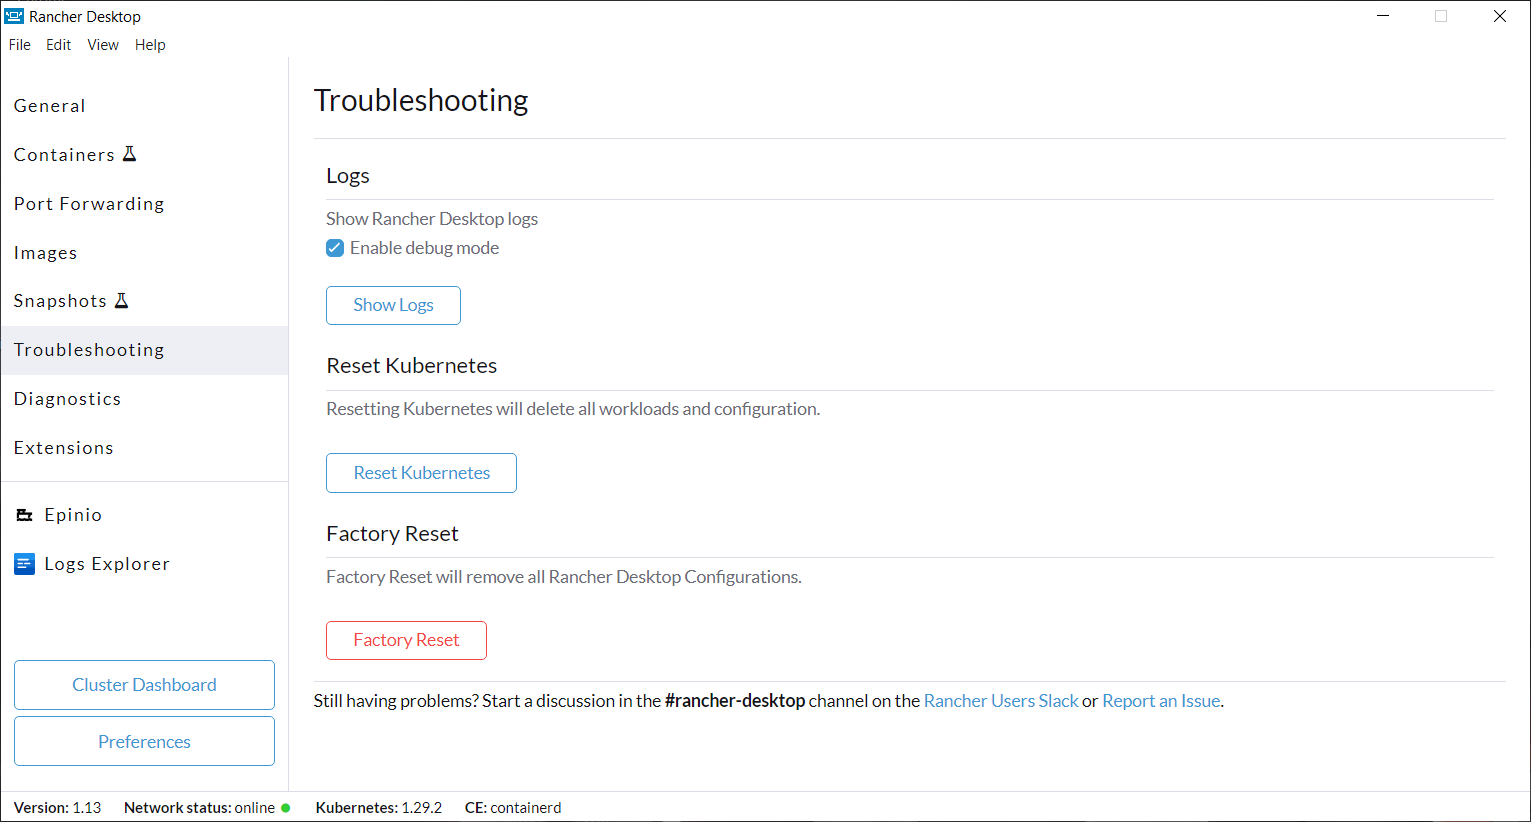Click Resetting Kubernetes will delete workloads description
This screenshot has width=1531, height=822.
click(573, 409)
